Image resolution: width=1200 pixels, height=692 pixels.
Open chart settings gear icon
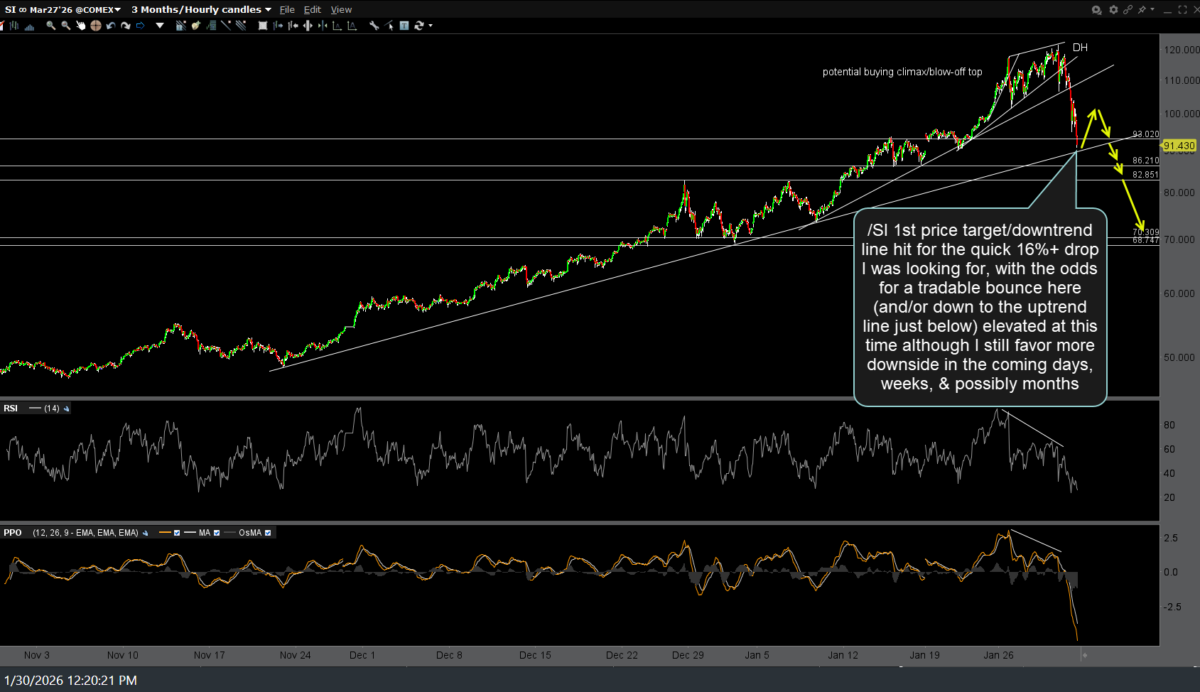[x=1114, y=9]
